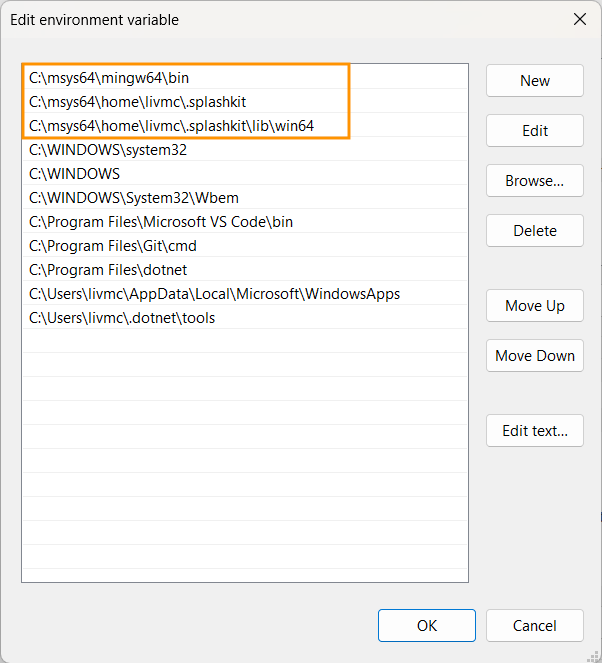Select the C:\Program Files\dotnet entry

click(x=108, y=270)
